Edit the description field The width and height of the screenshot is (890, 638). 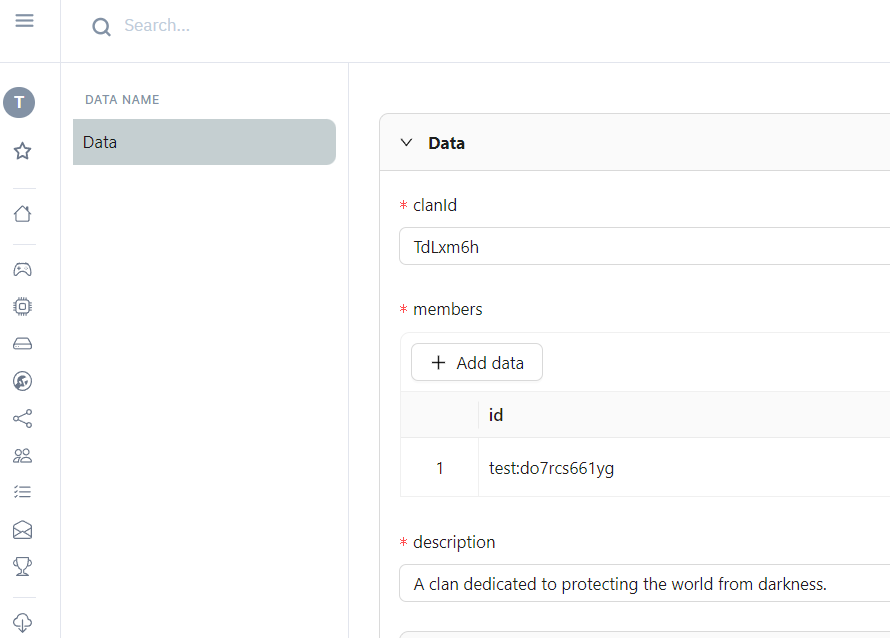[644, 584]
